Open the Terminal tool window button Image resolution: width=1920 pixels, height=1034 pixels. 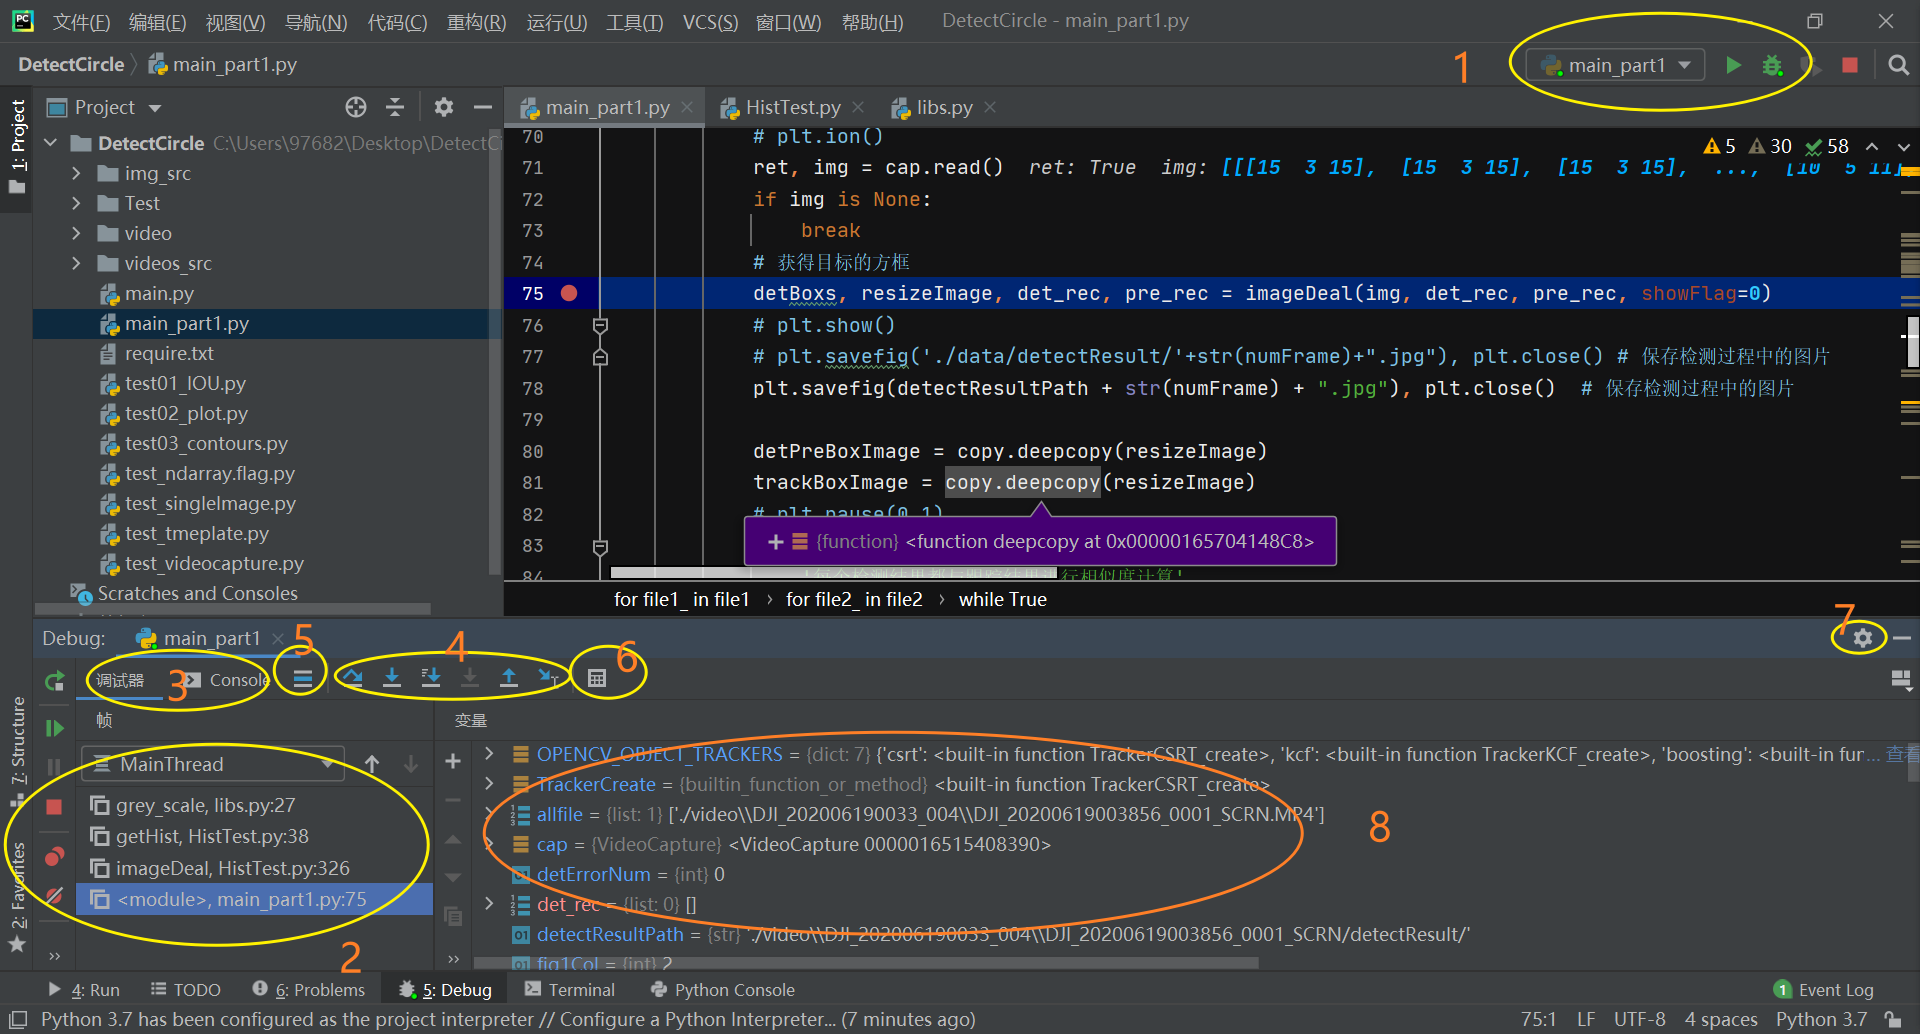tap(570, 990)
